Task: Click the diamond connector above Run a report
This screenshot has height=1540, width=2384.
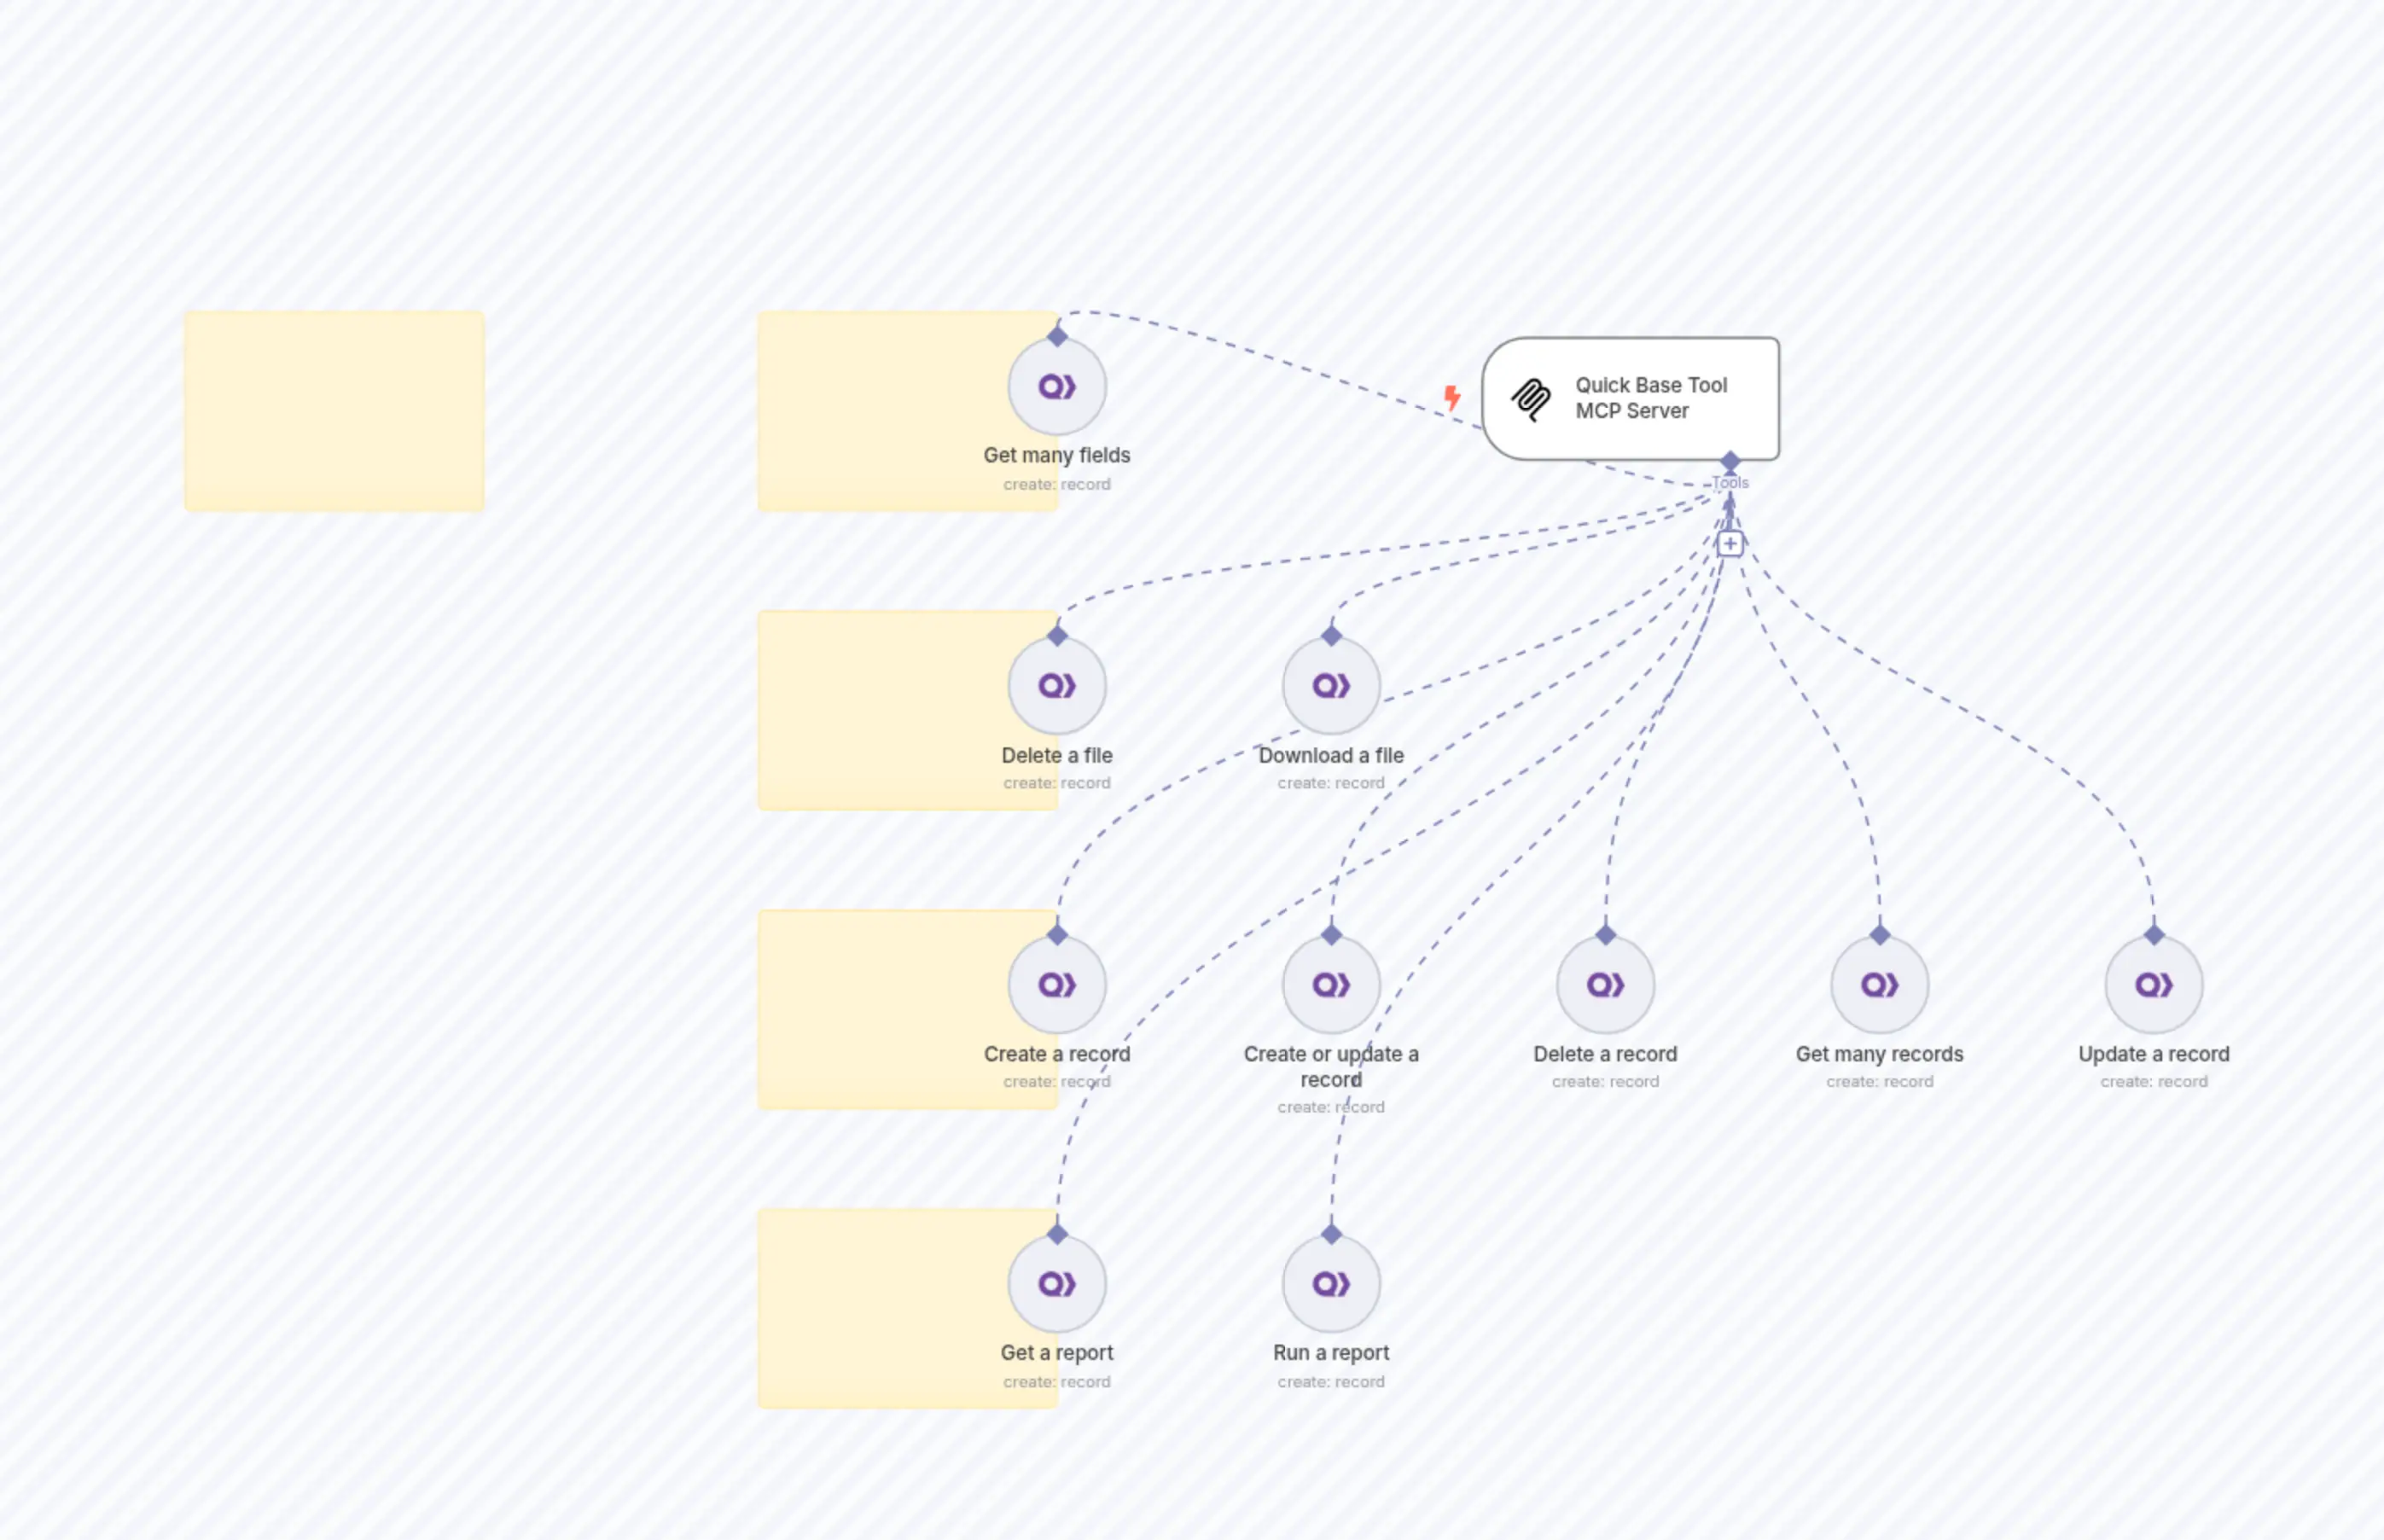Action: coord(1331,1233)
